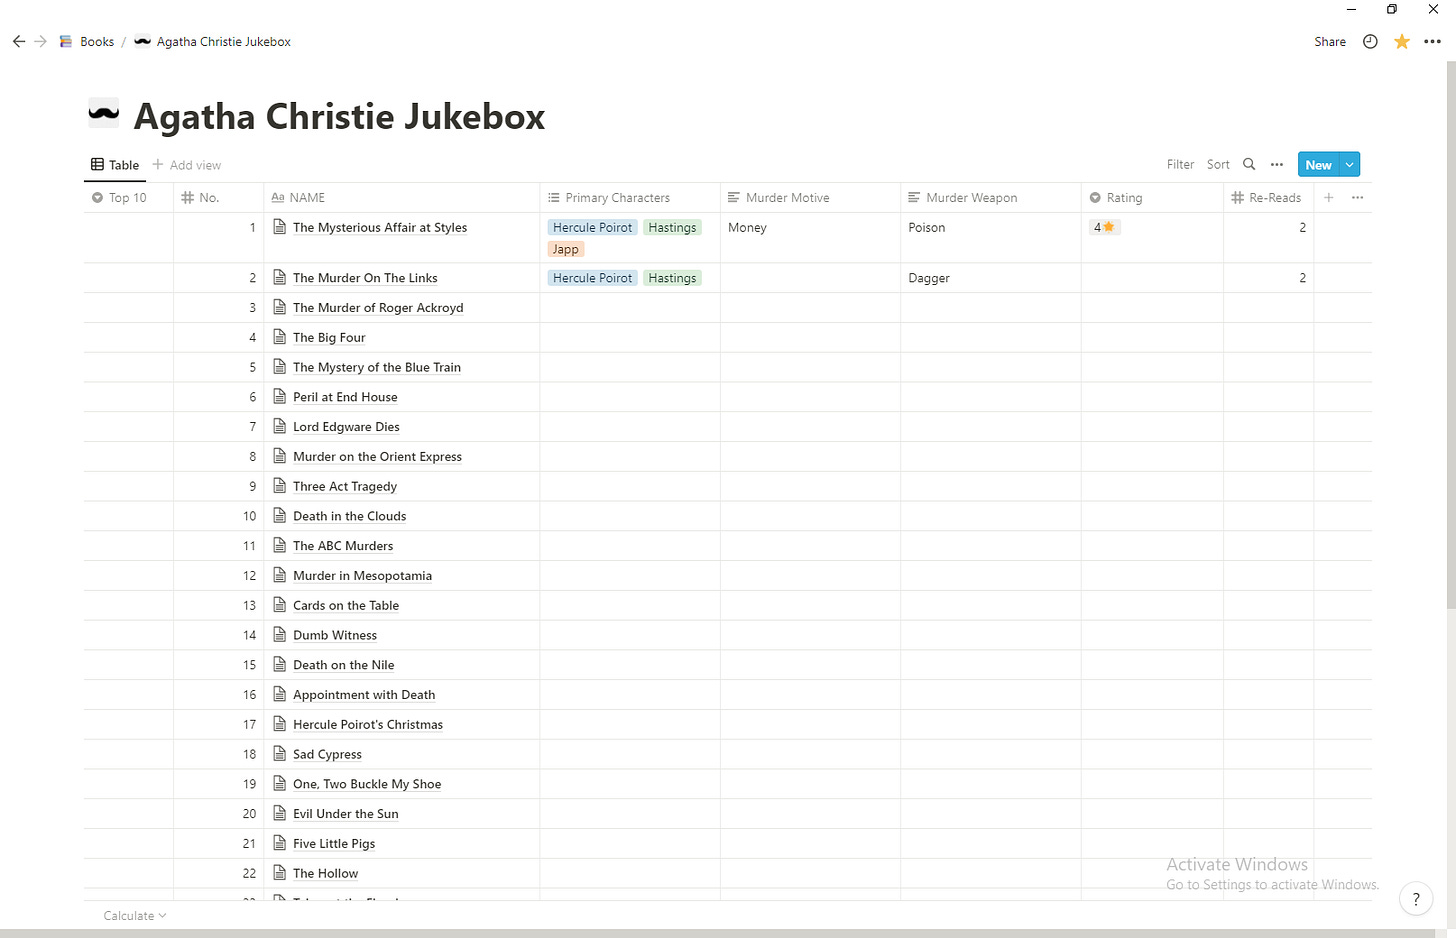Viewport: 1456px width, 938px height.
Task: Click the page icon of Dumb Witness
Action: (x=280, y=635)
